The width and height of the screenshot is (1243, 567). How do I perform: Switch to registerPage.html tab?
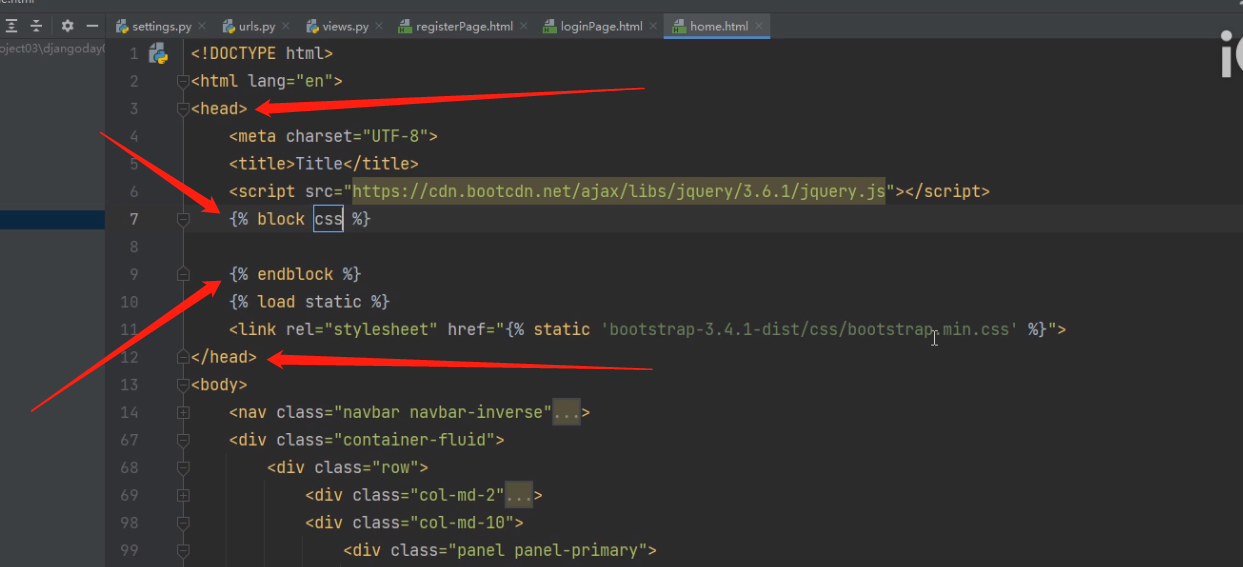click(462, 27)
